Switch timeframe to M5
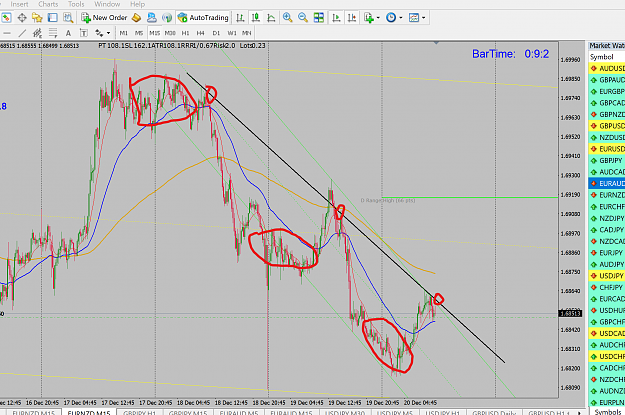 coord(139,33)
